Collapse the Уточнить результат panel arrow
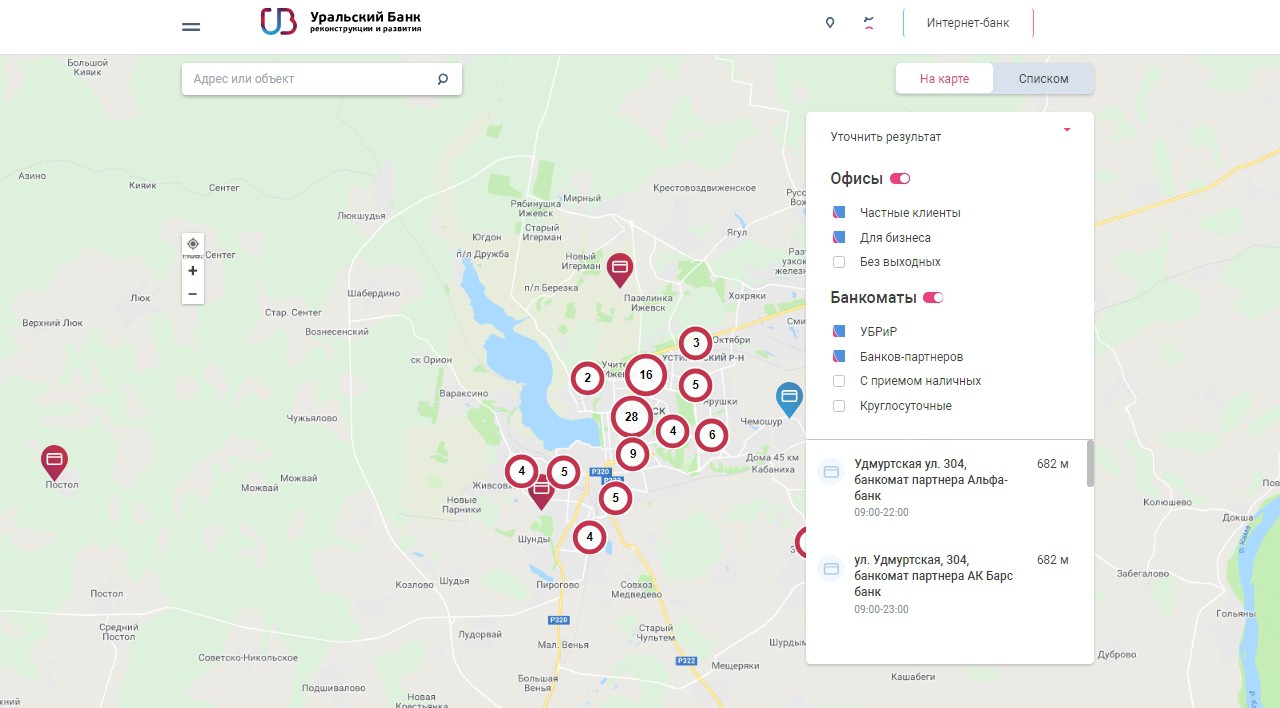 1067,130
